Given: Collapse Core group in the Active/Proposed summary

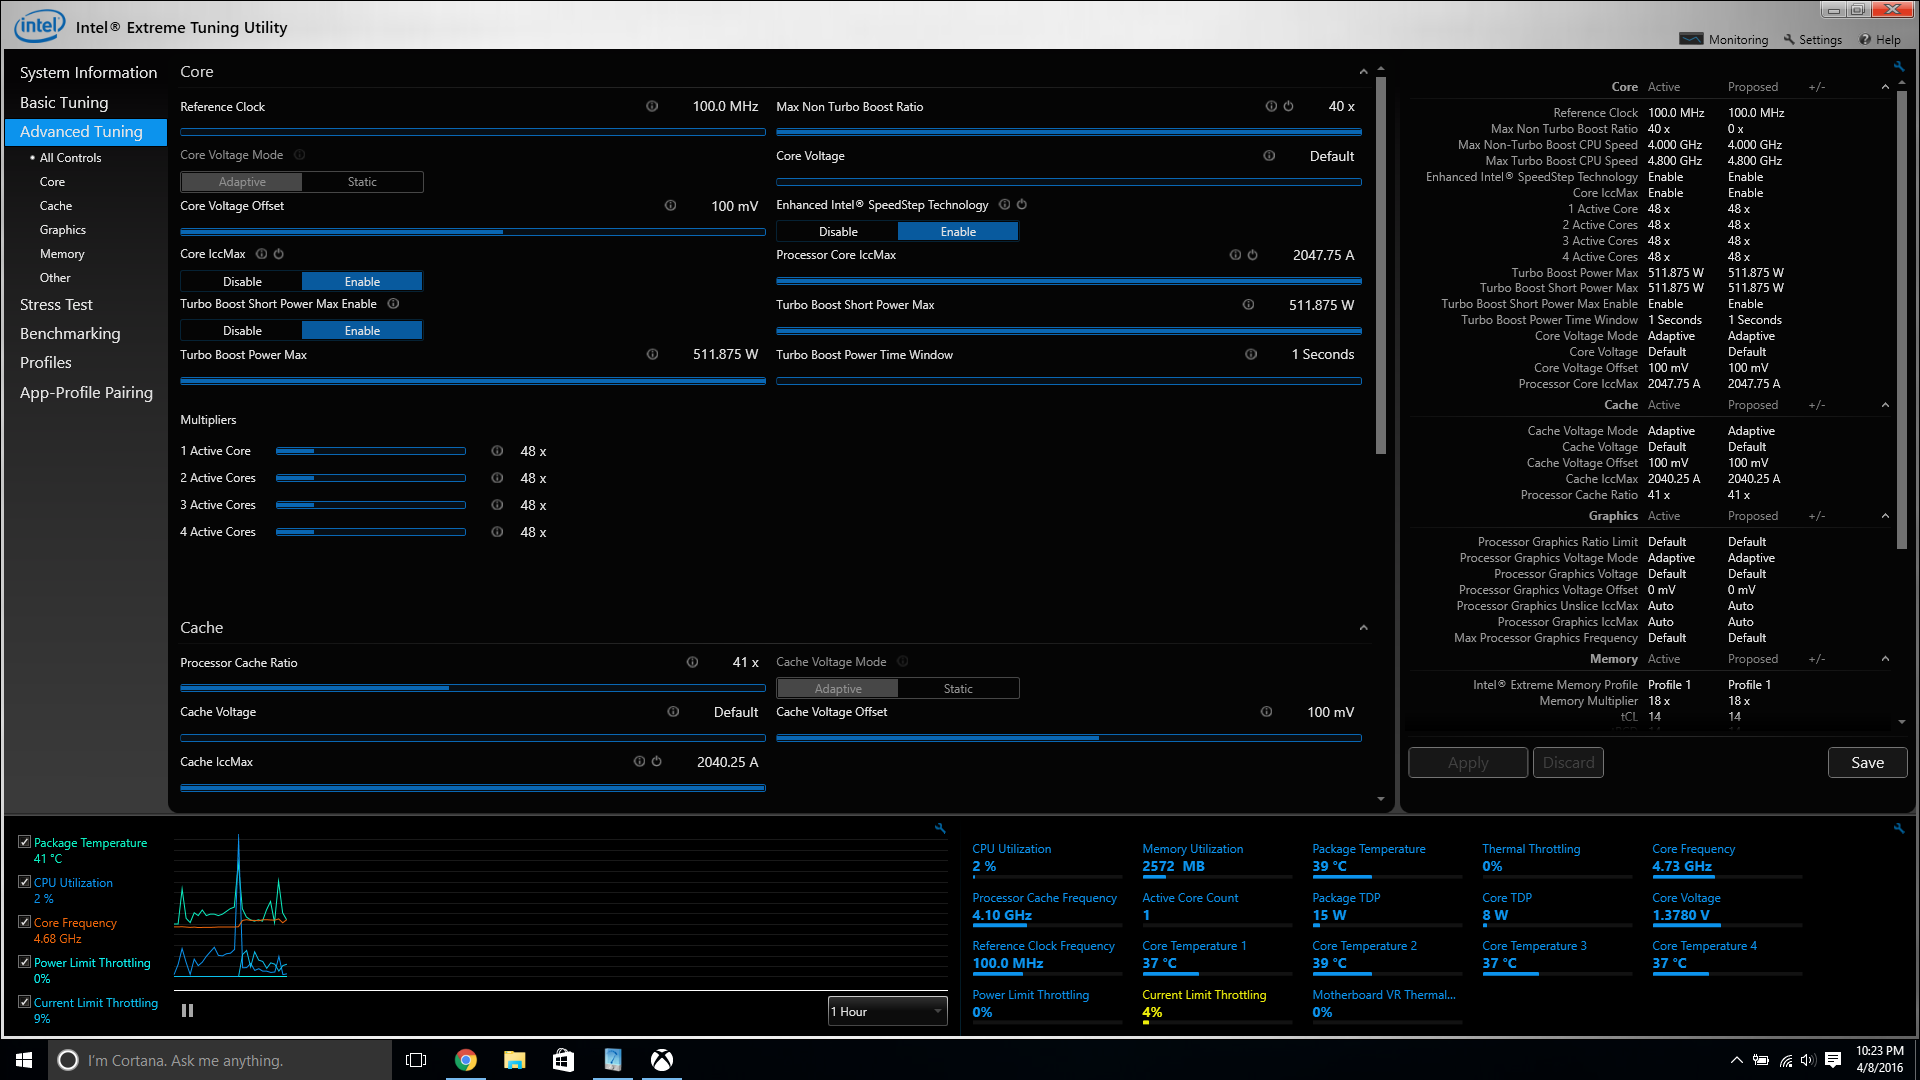Looking at the screenshot, I should click(x=1885, y=87).
